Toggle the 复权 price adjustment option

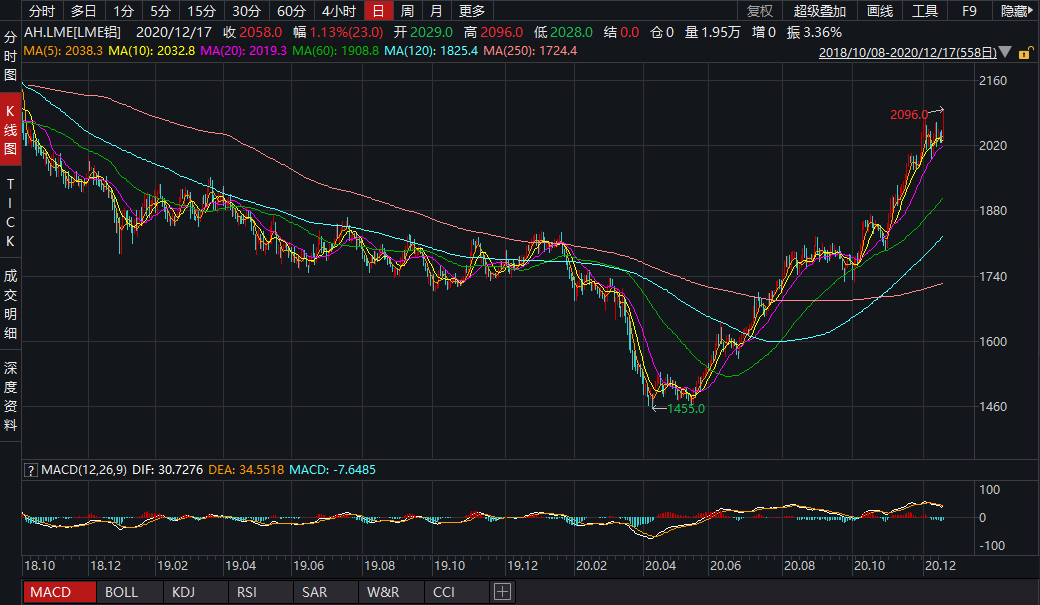[x=760, y=11]
